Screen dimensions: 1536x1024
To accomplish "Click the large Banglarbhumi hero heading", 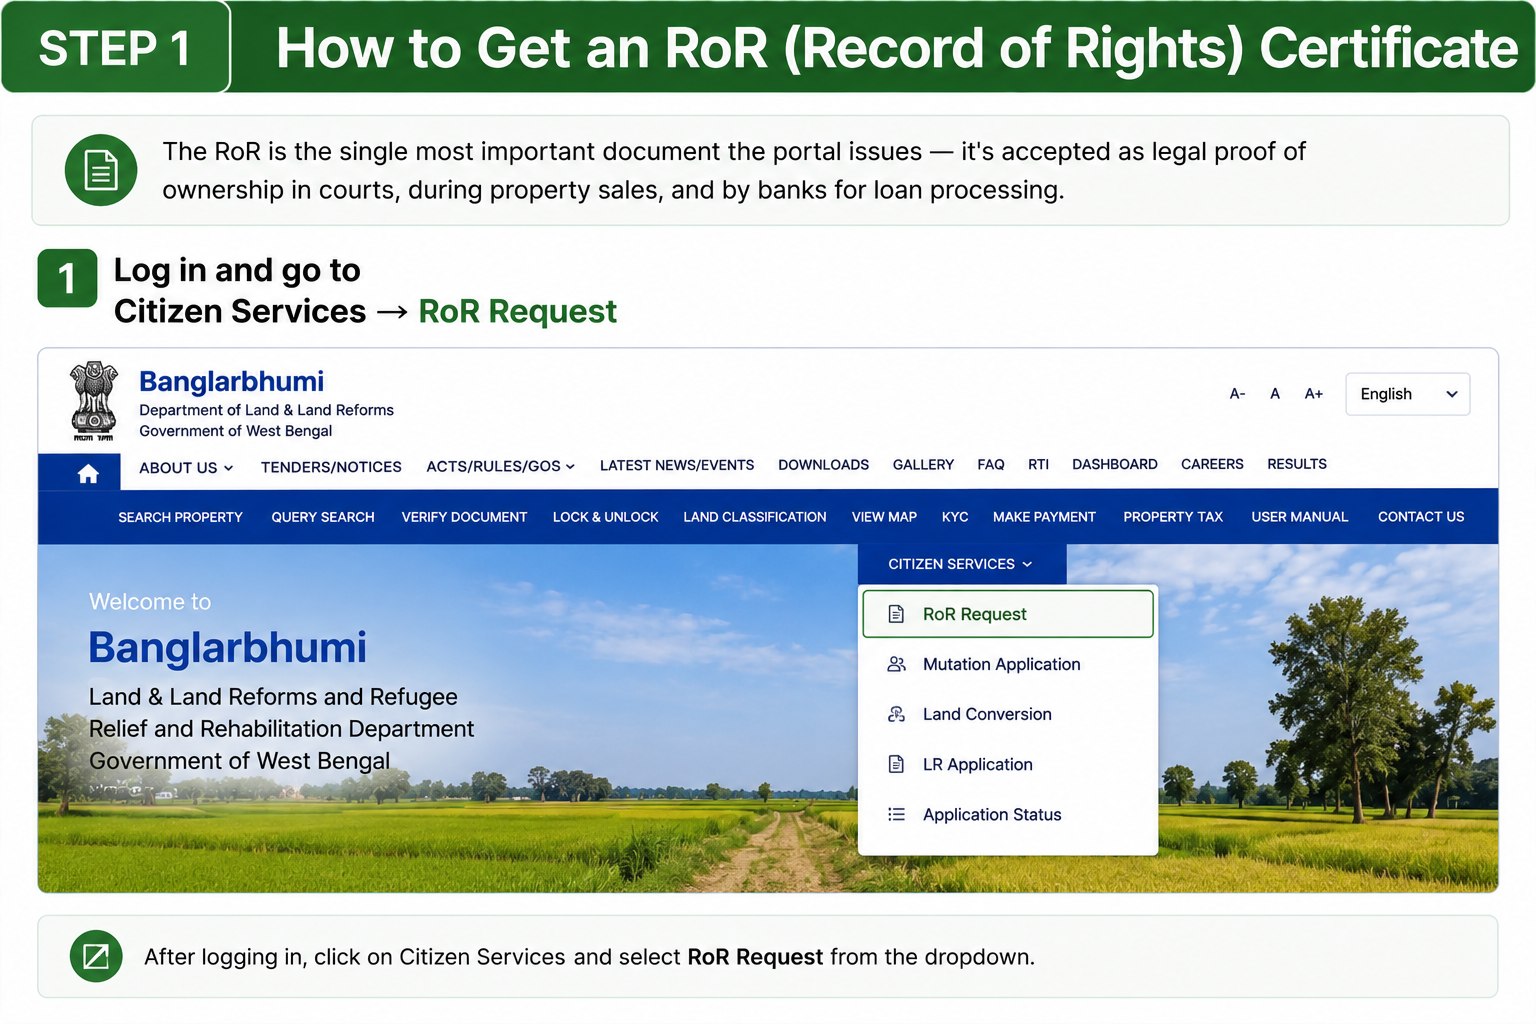I will 227,648.
